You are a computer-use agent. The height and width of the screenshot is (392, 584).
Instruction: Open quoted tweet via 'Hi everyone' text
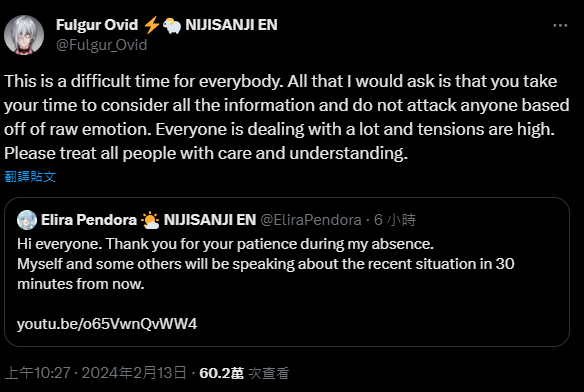click(x=225, y=244)
